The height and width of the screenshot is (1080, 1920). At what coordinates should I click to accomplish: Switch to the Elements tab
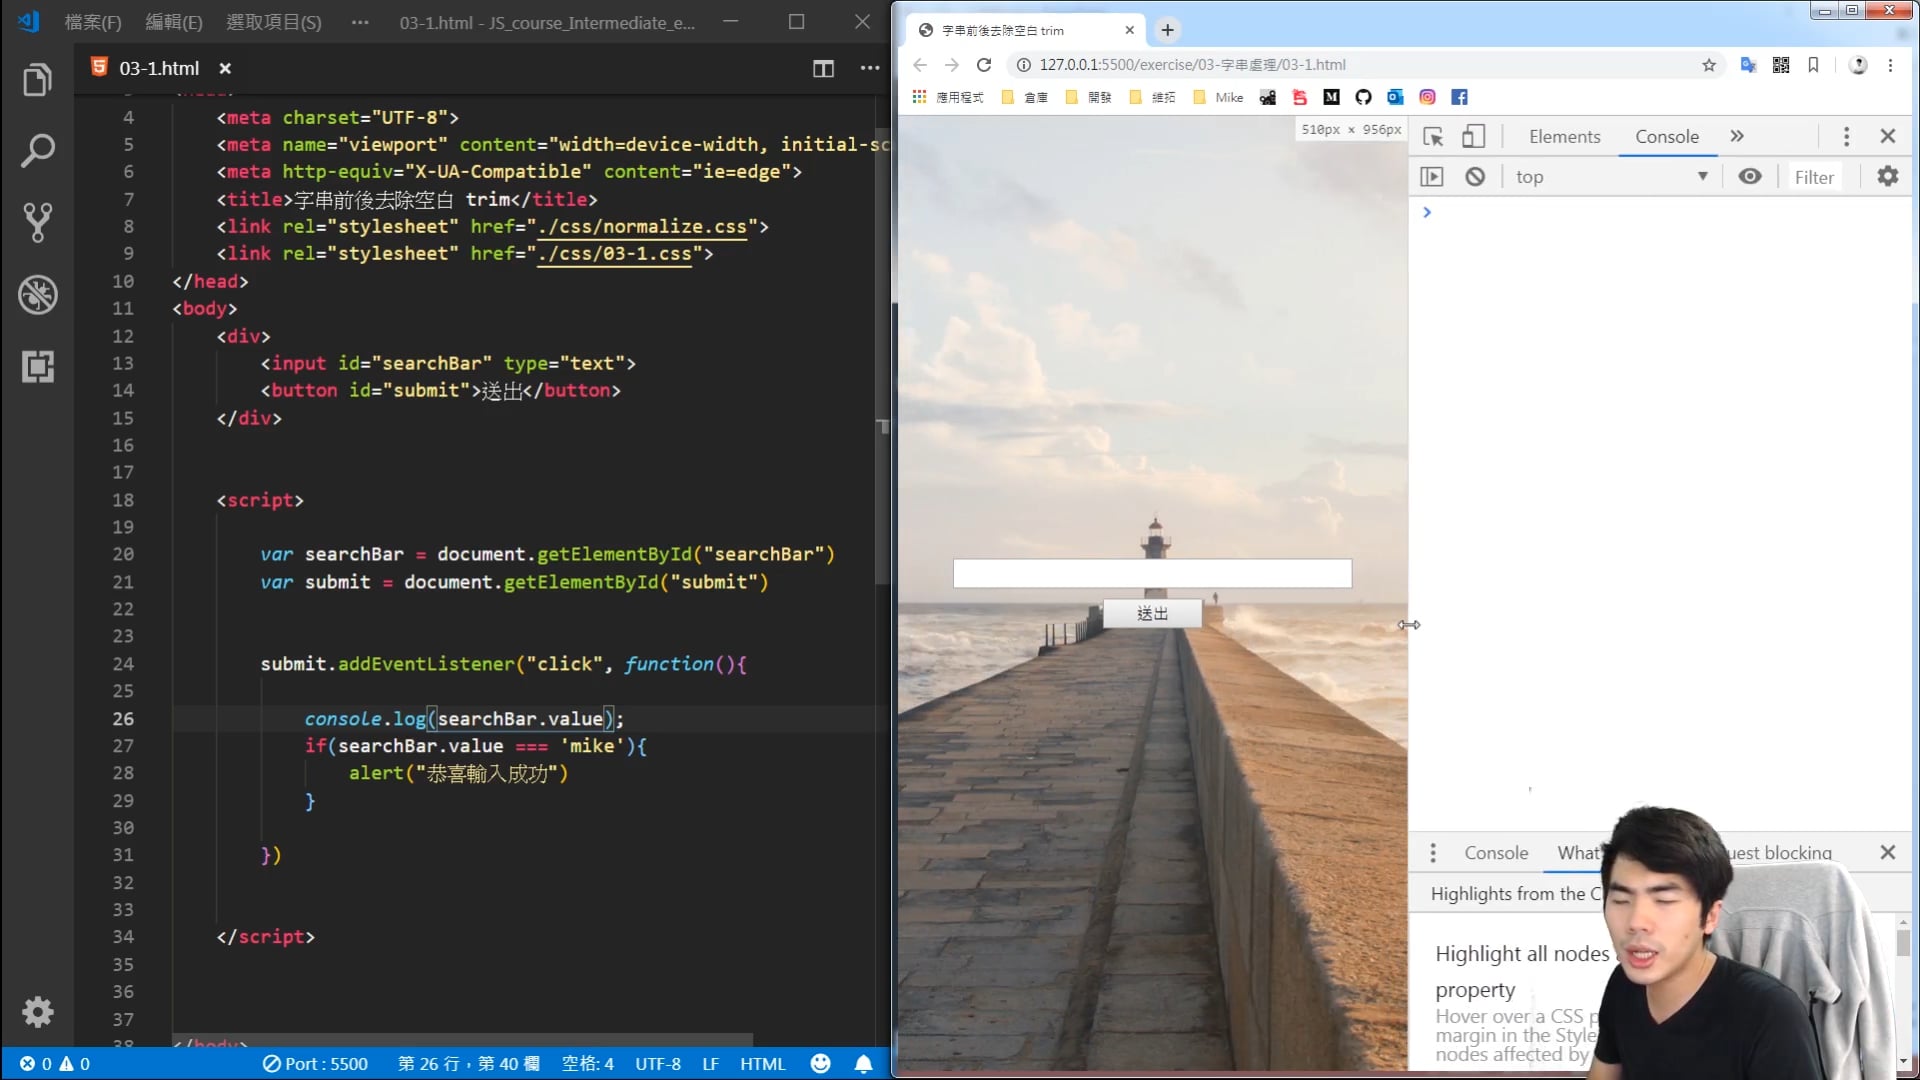click(x=1564, y=137)
